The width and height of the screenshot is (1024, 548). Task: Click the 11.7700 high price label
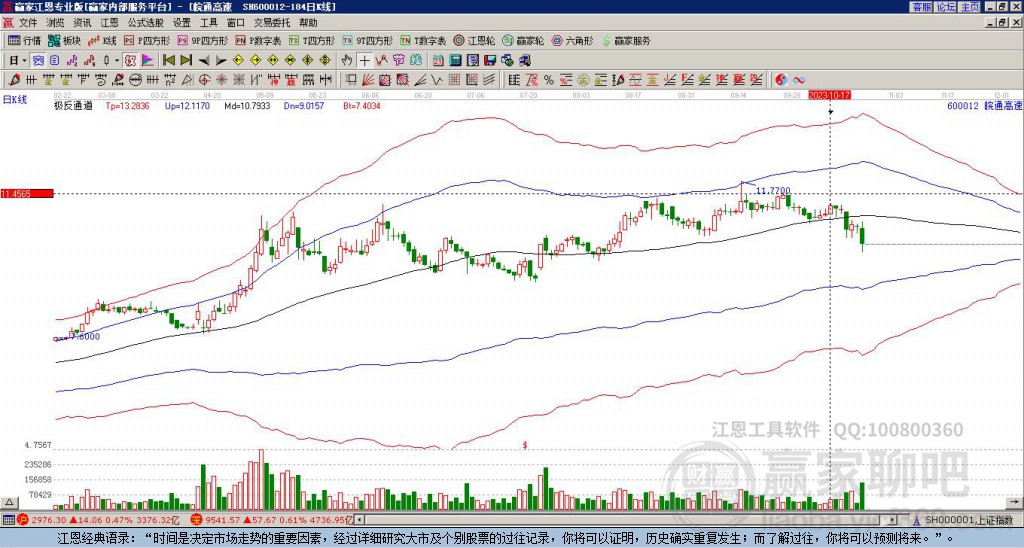click(773, 191)
